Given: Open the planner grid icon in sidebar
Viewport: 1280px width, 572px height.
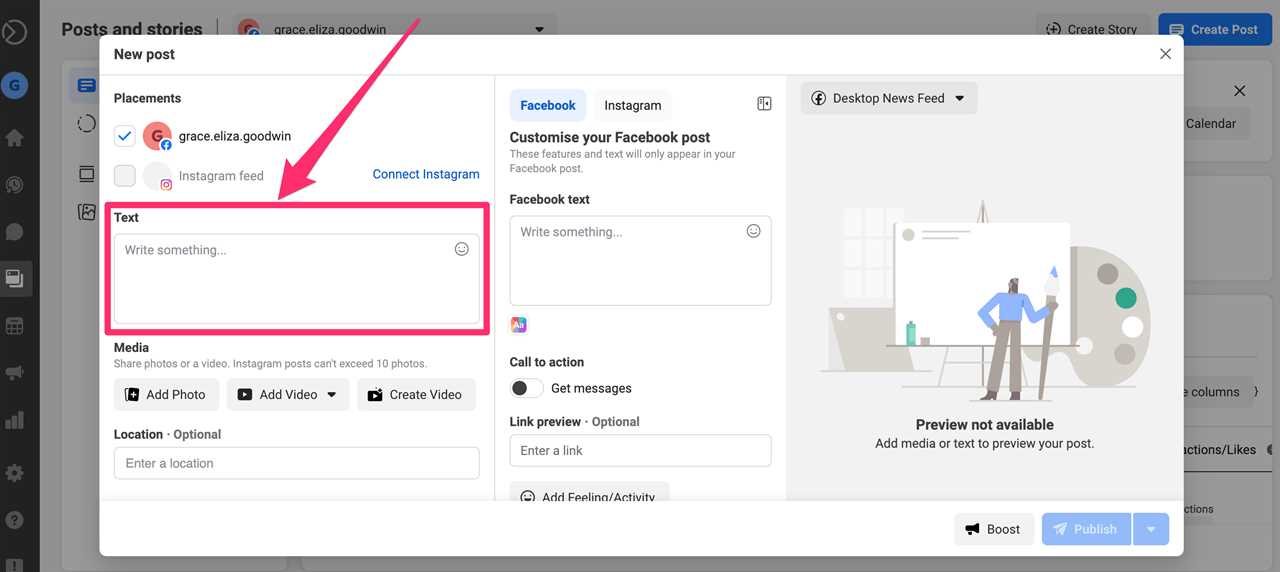Looking at the screenshot, I should tap(14, 326).
